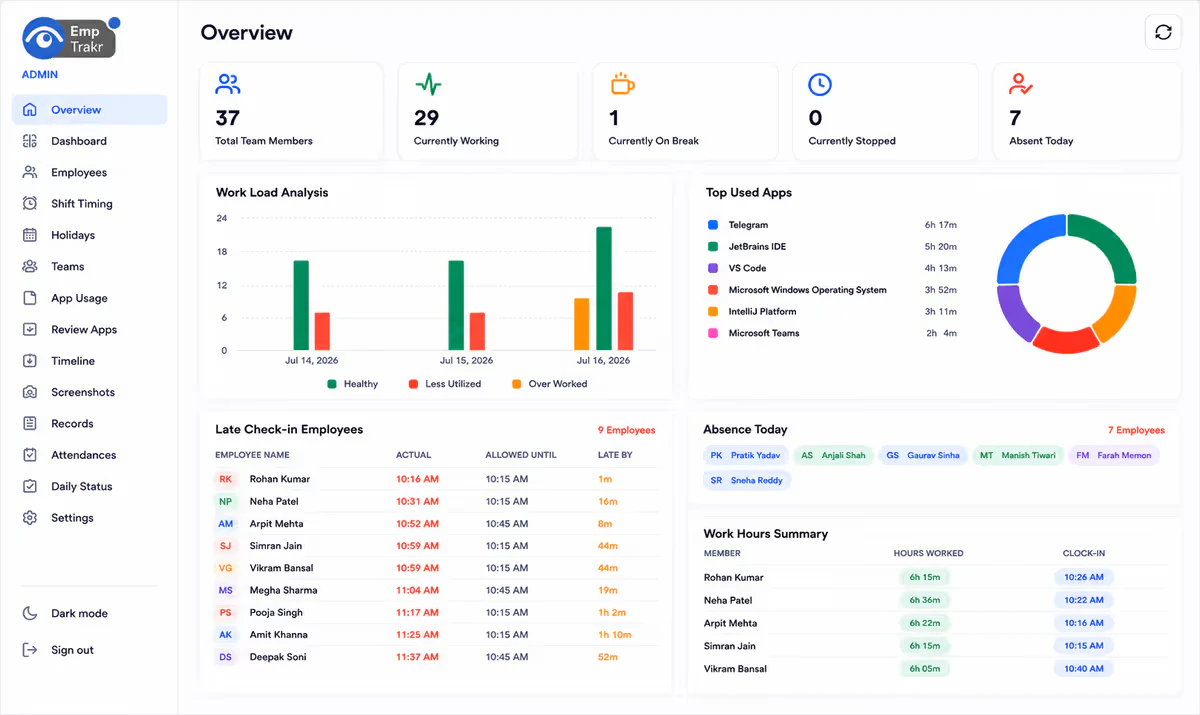1200x715 pixels.
Task: Click the Holidays calendar icon
Action: click(30, 235)
